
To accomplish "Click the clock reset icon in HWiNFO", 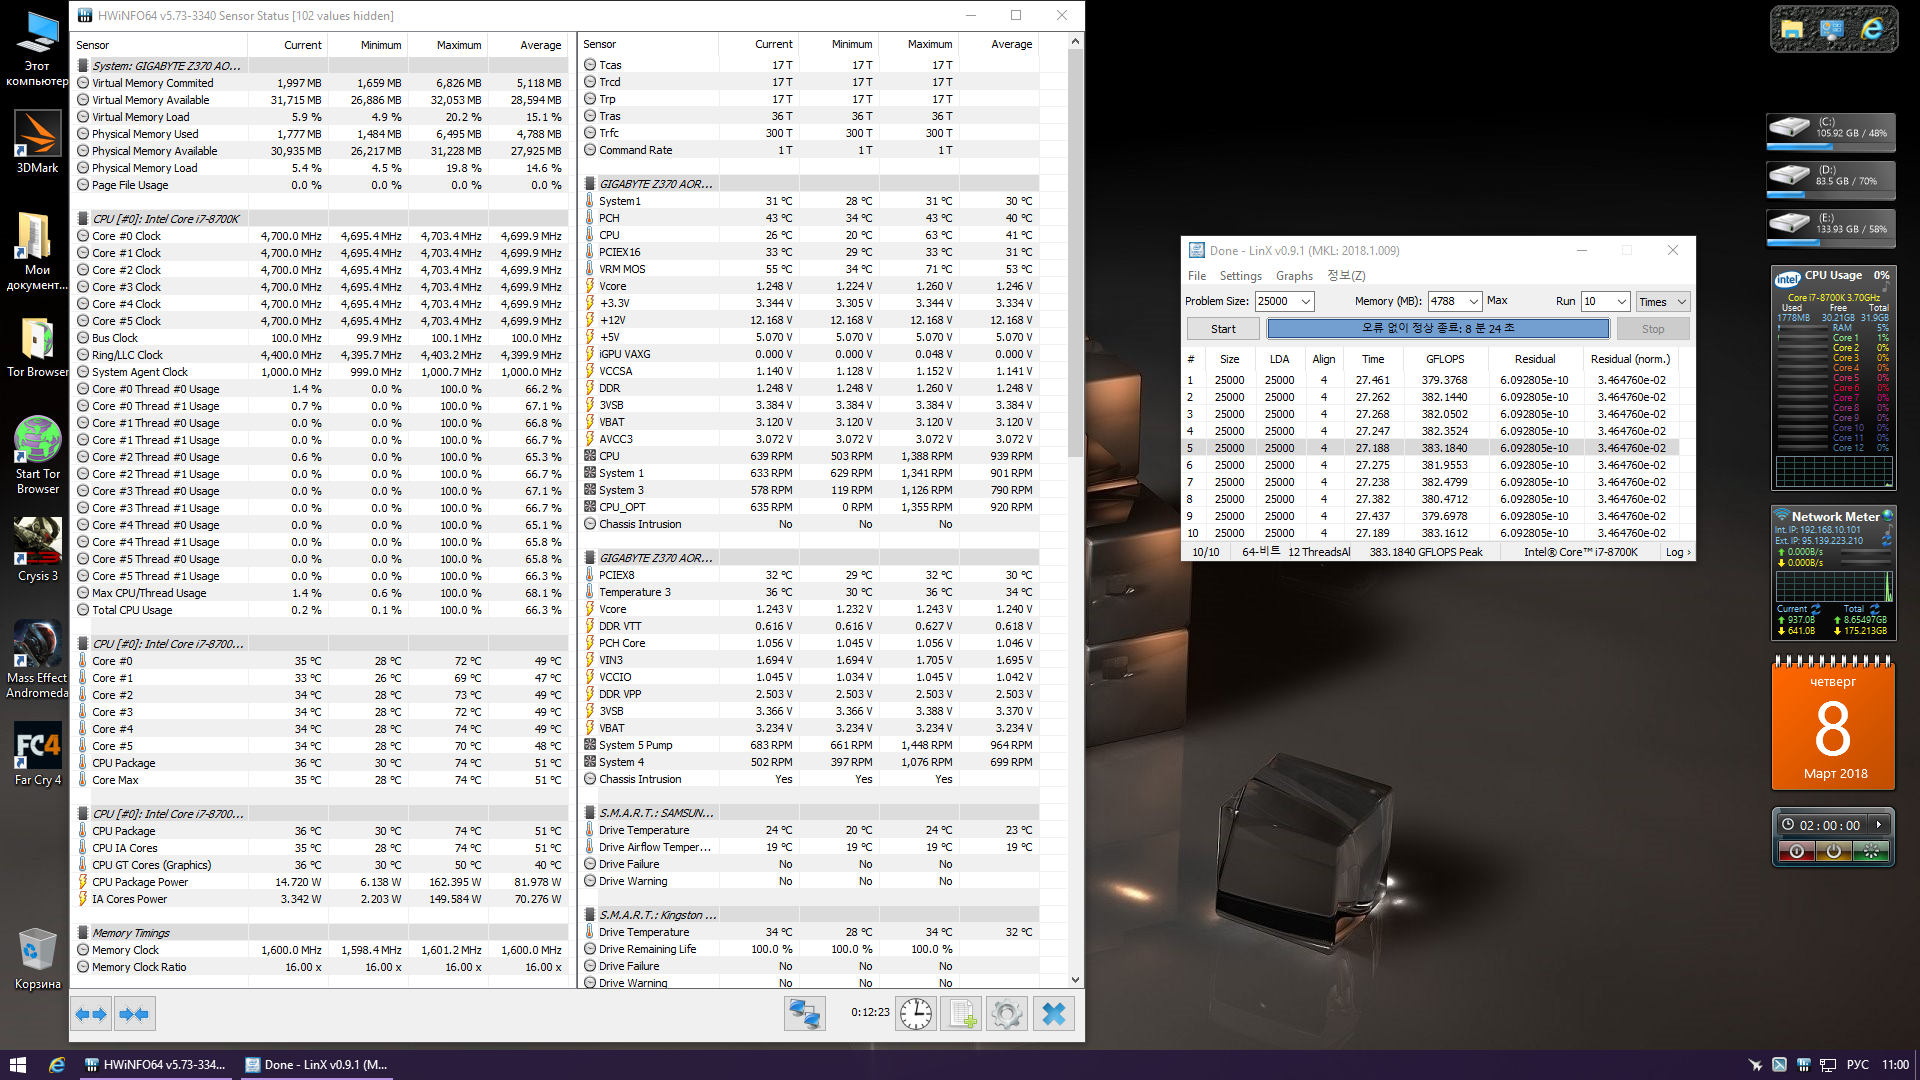I will pos(915,1014).
